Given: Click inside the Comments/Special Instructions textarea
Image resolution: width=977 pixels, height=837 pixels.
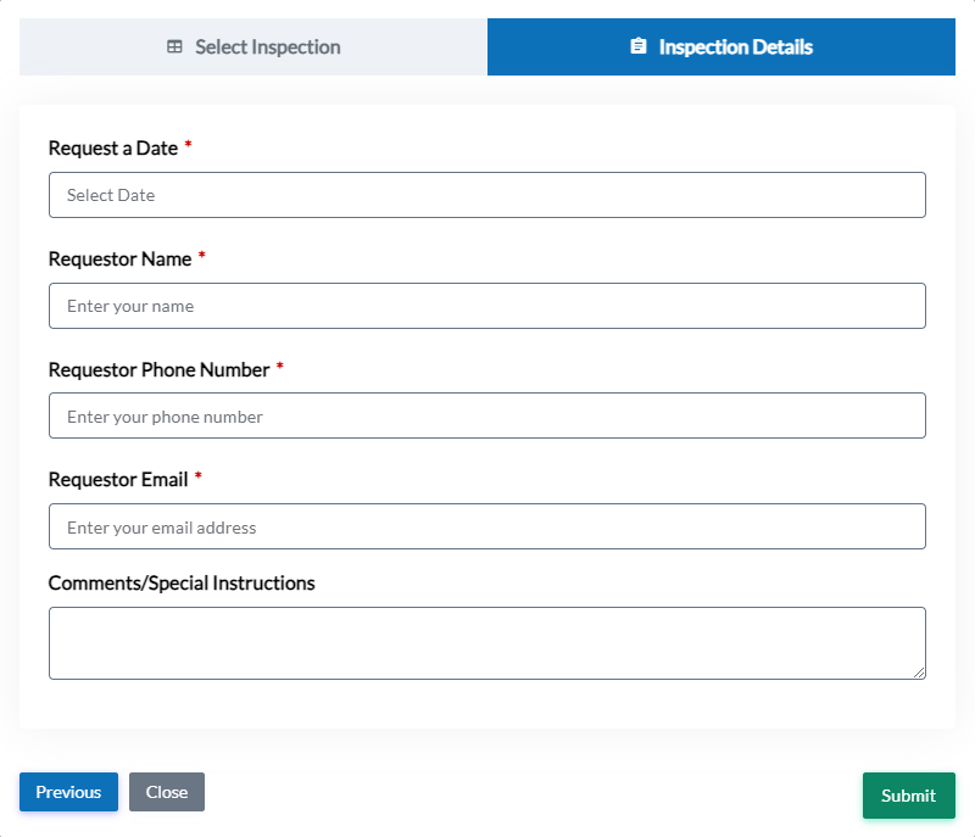Looking at the screenshot, I should pyautogui.click(x=487, y=643).
